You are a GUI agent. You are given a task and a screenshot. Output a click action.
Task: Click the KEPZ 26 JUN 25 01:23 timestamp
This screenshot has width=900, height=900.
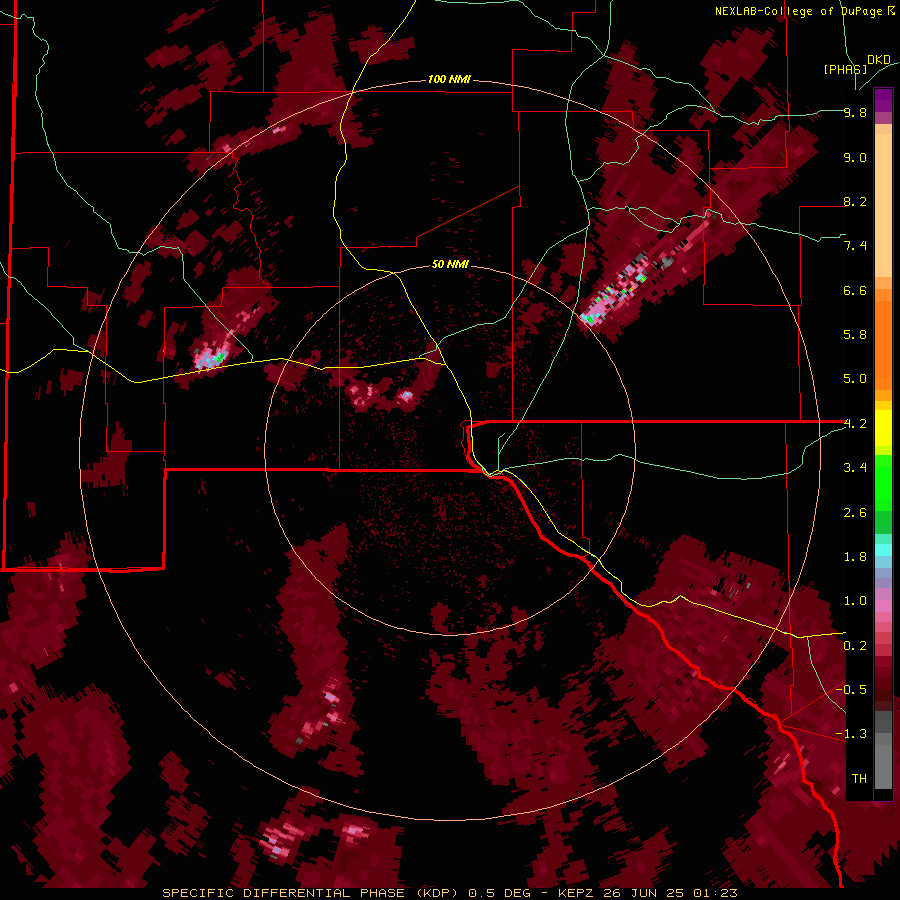coord(647,893)
